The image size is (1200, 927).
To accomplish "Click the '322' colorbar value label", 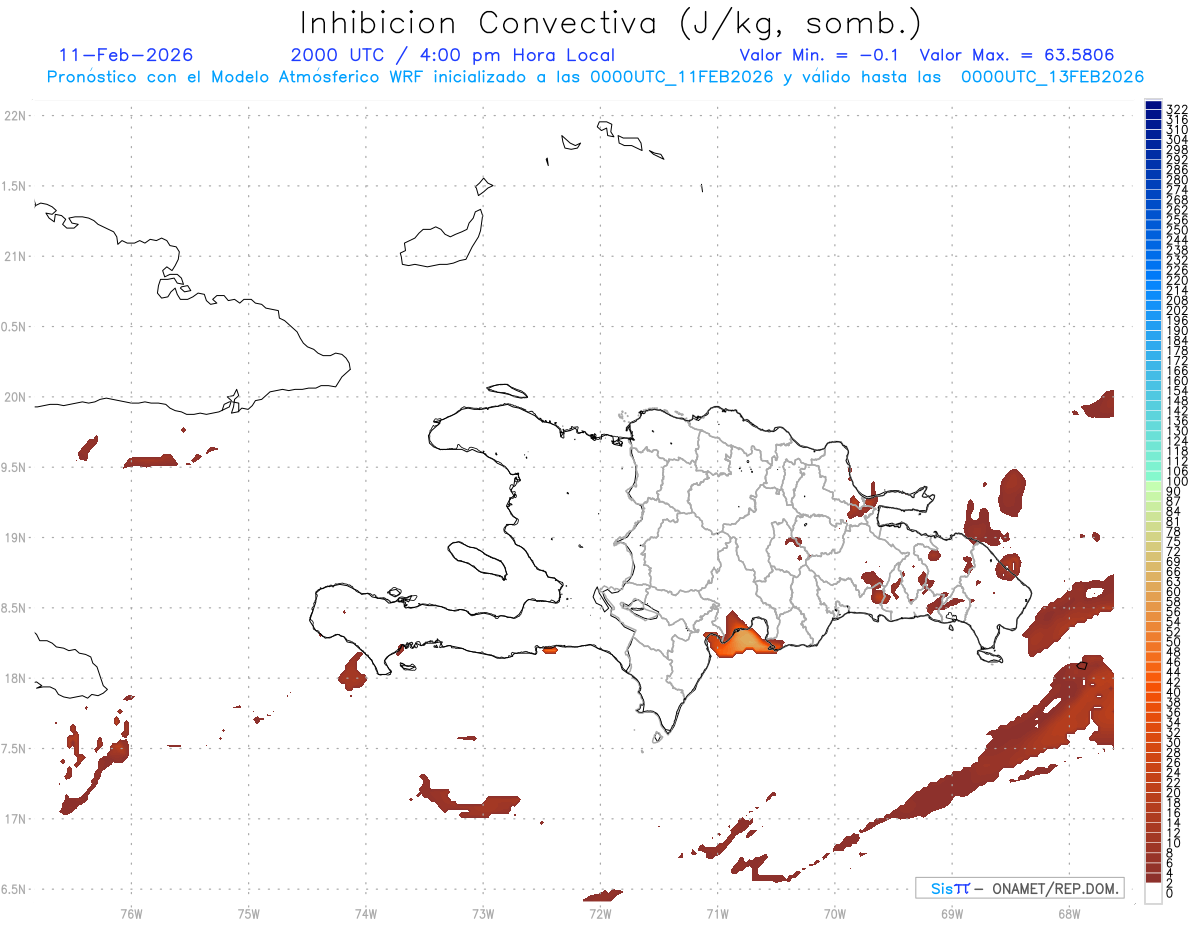I will point(1177,109).
